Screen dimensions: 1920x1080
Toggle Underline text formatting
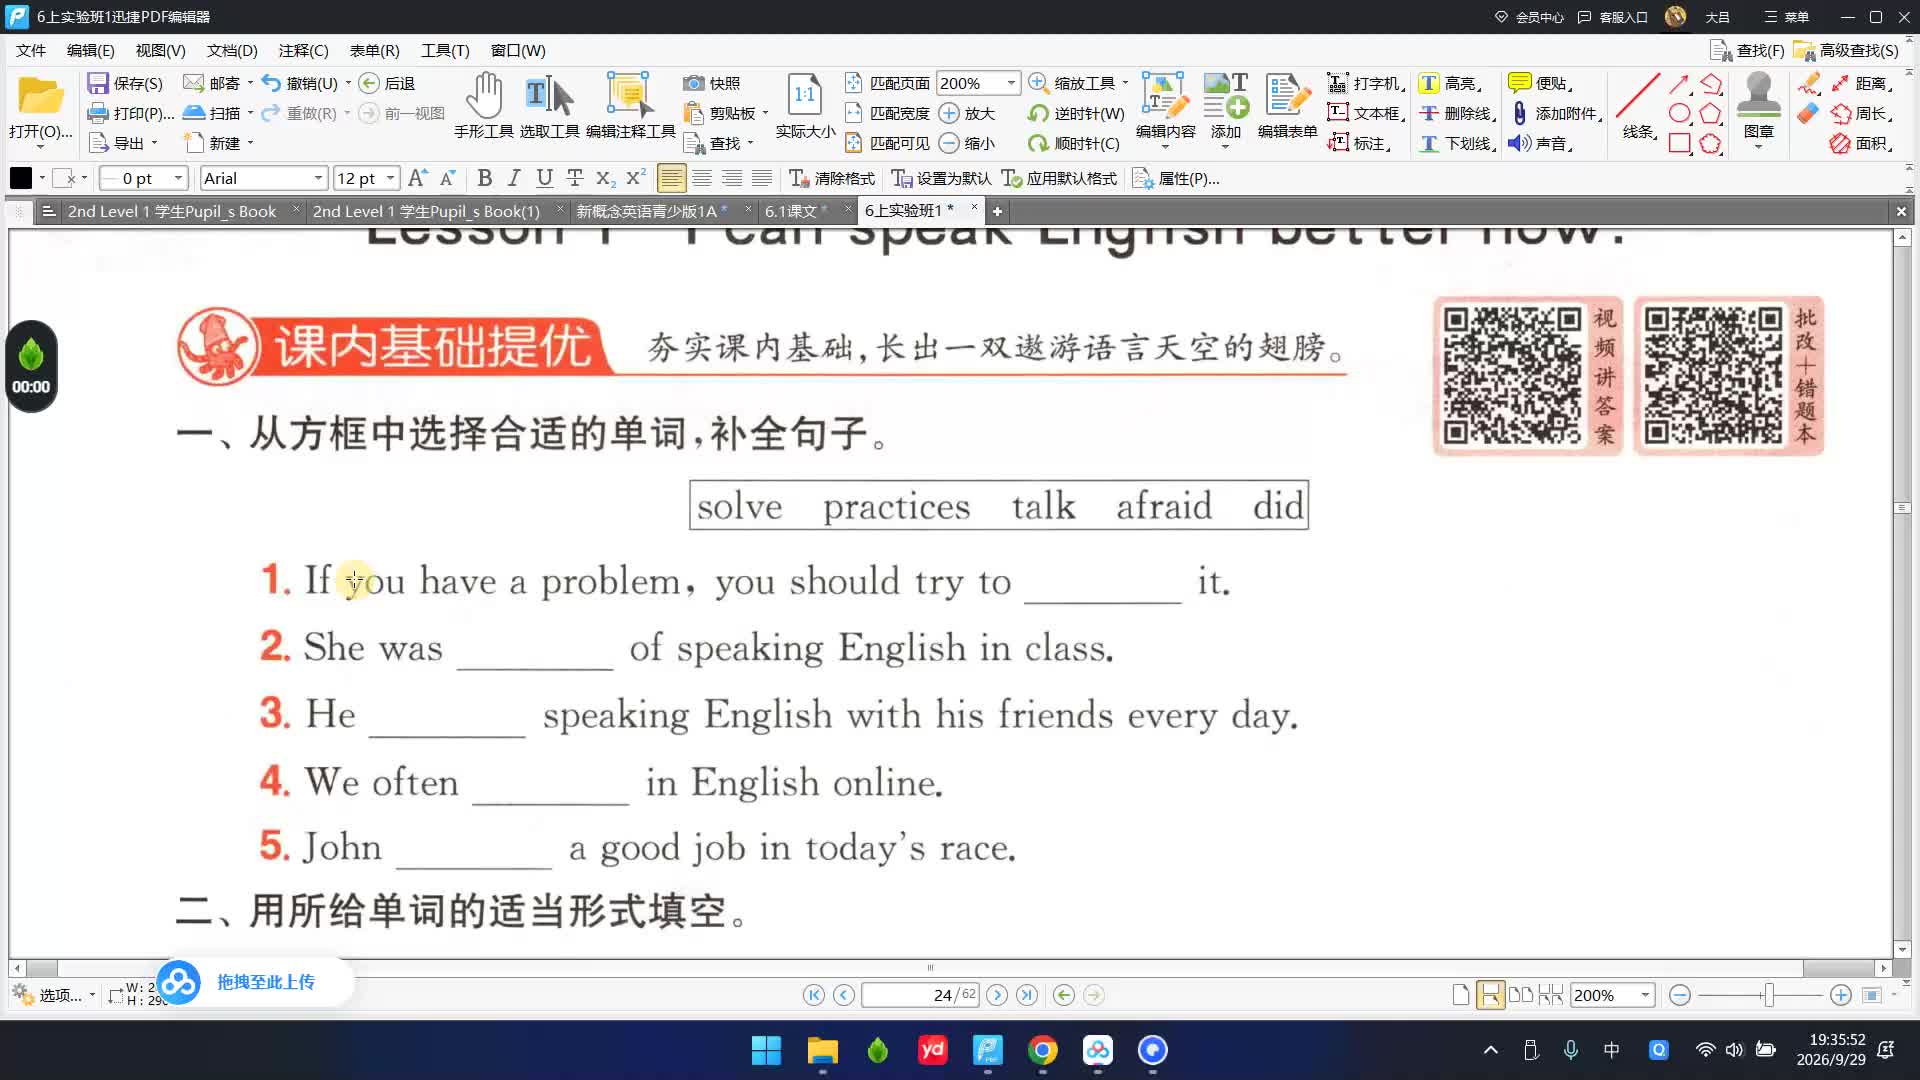(544, 178)
